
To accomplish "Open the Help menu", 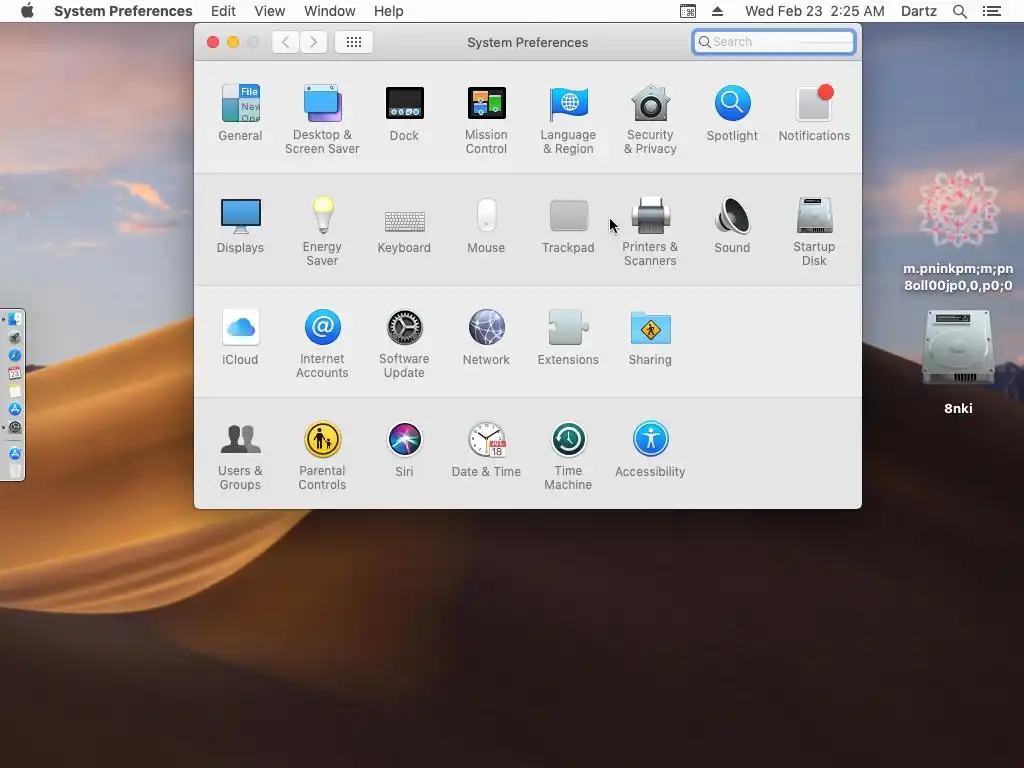I will [389, 11].
